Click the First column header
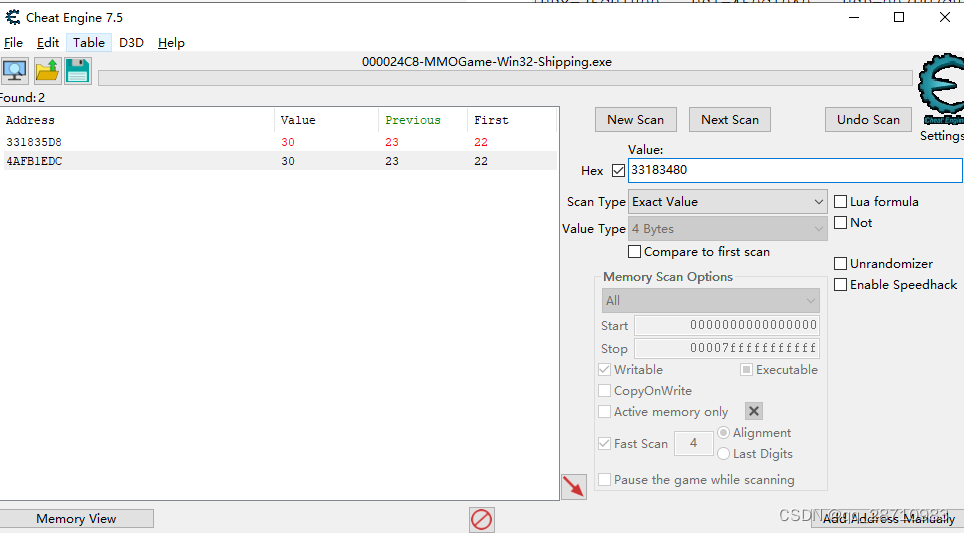This screenshot has width=964, height=533. [x=512, y=120]
